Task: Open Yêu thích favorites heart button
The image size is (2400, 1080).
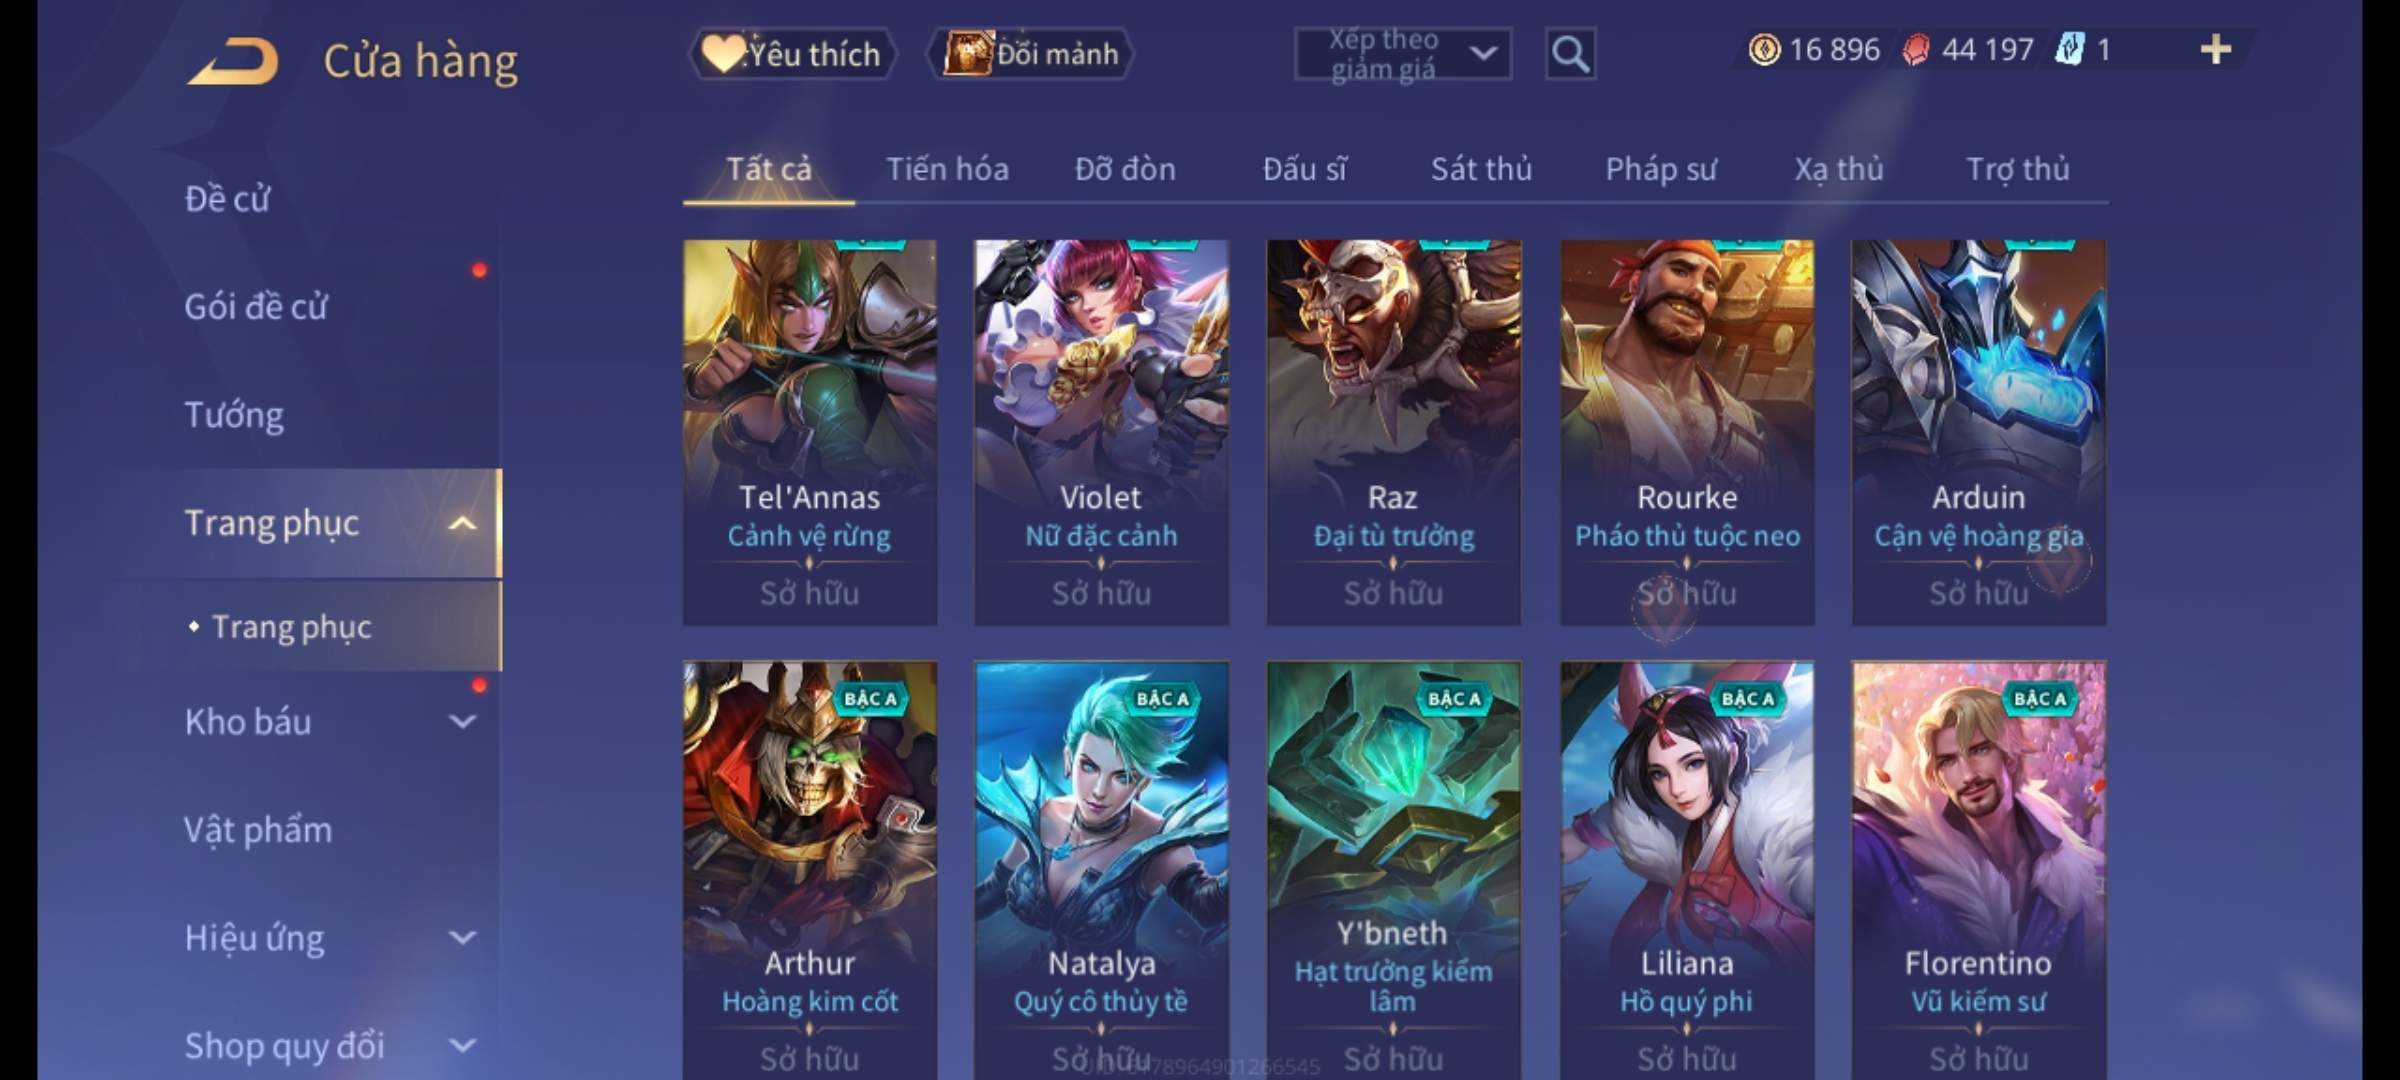Action: click(x=794, y=54)
